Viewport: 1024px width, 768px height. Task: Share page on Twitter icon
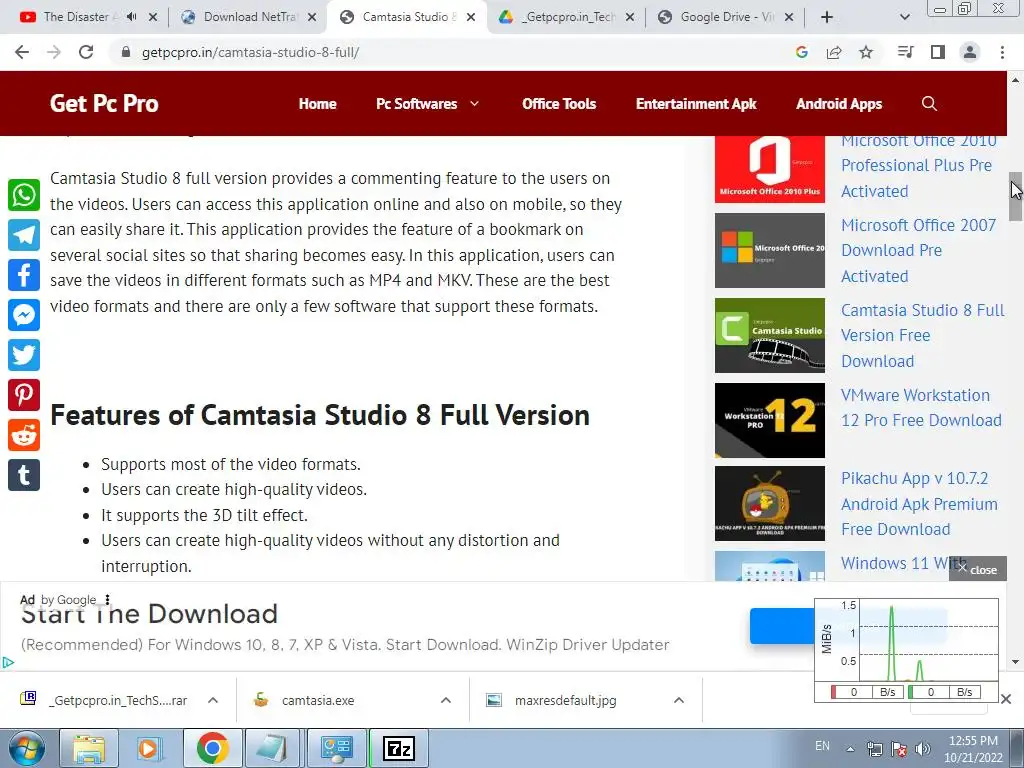[x=24, y=355]
